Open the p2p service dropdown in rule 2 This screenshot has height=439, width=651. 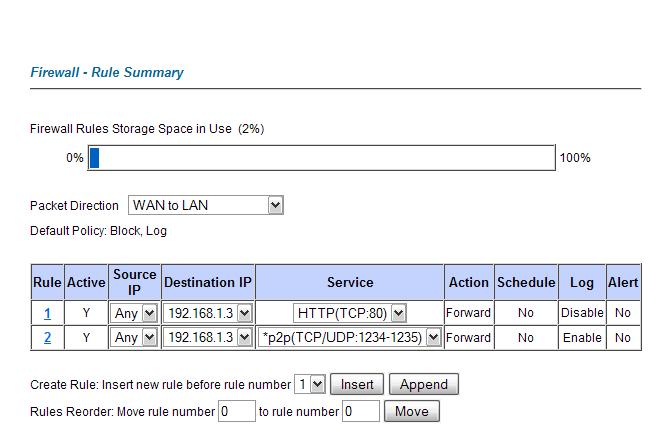349,338
